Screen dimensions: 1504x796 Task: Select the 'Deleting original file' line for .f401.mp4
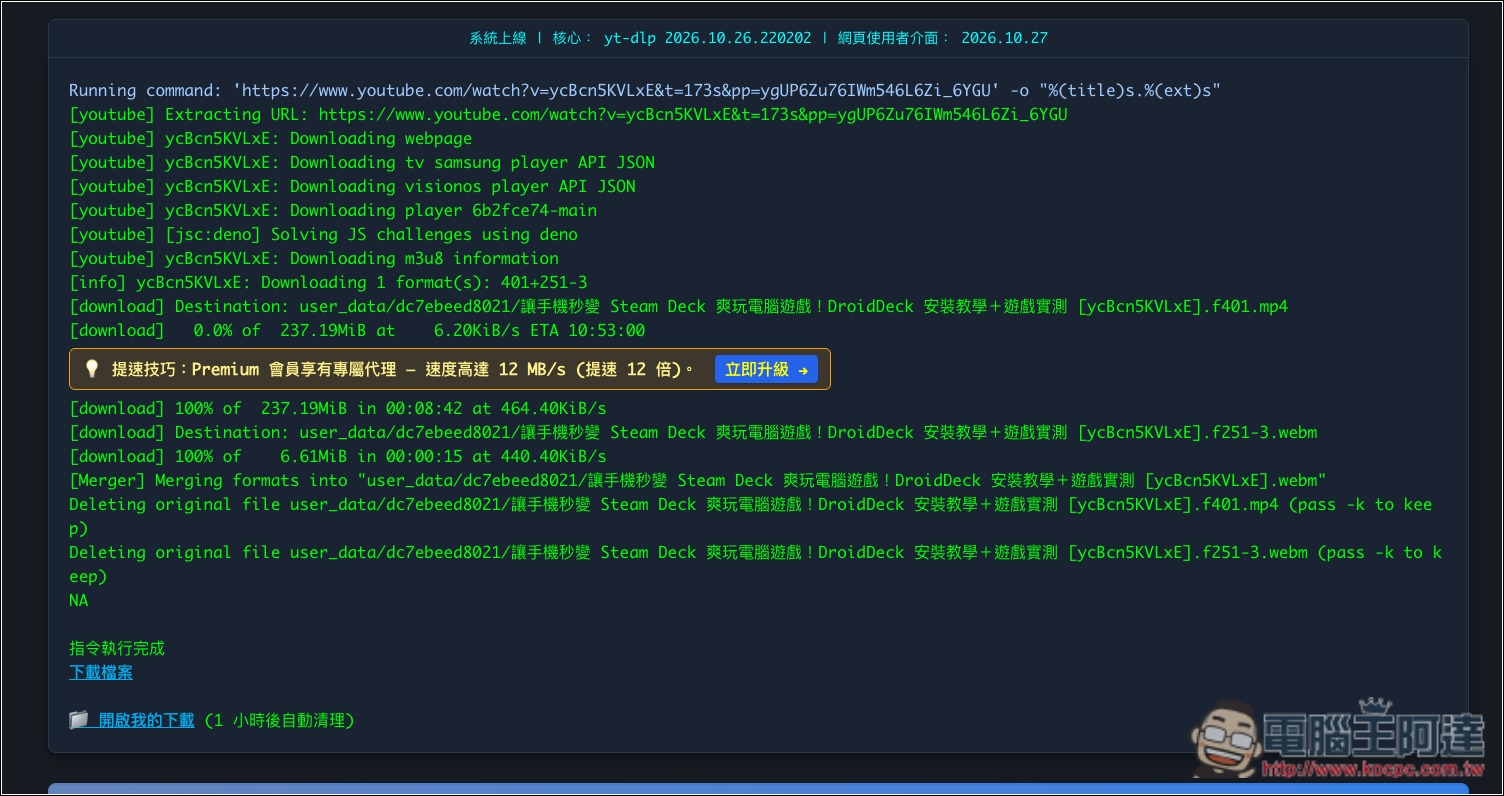[751, 516]
